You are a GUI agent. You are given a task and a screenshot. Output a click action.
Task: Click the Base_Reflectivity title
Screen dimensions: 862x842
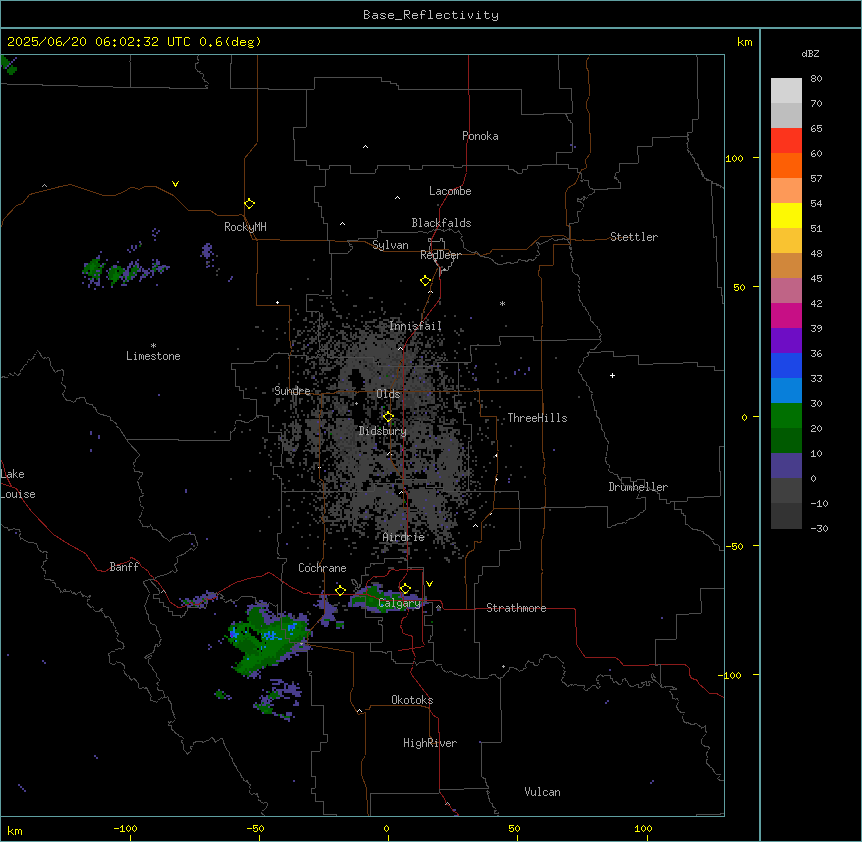click(x=431, y=15)
